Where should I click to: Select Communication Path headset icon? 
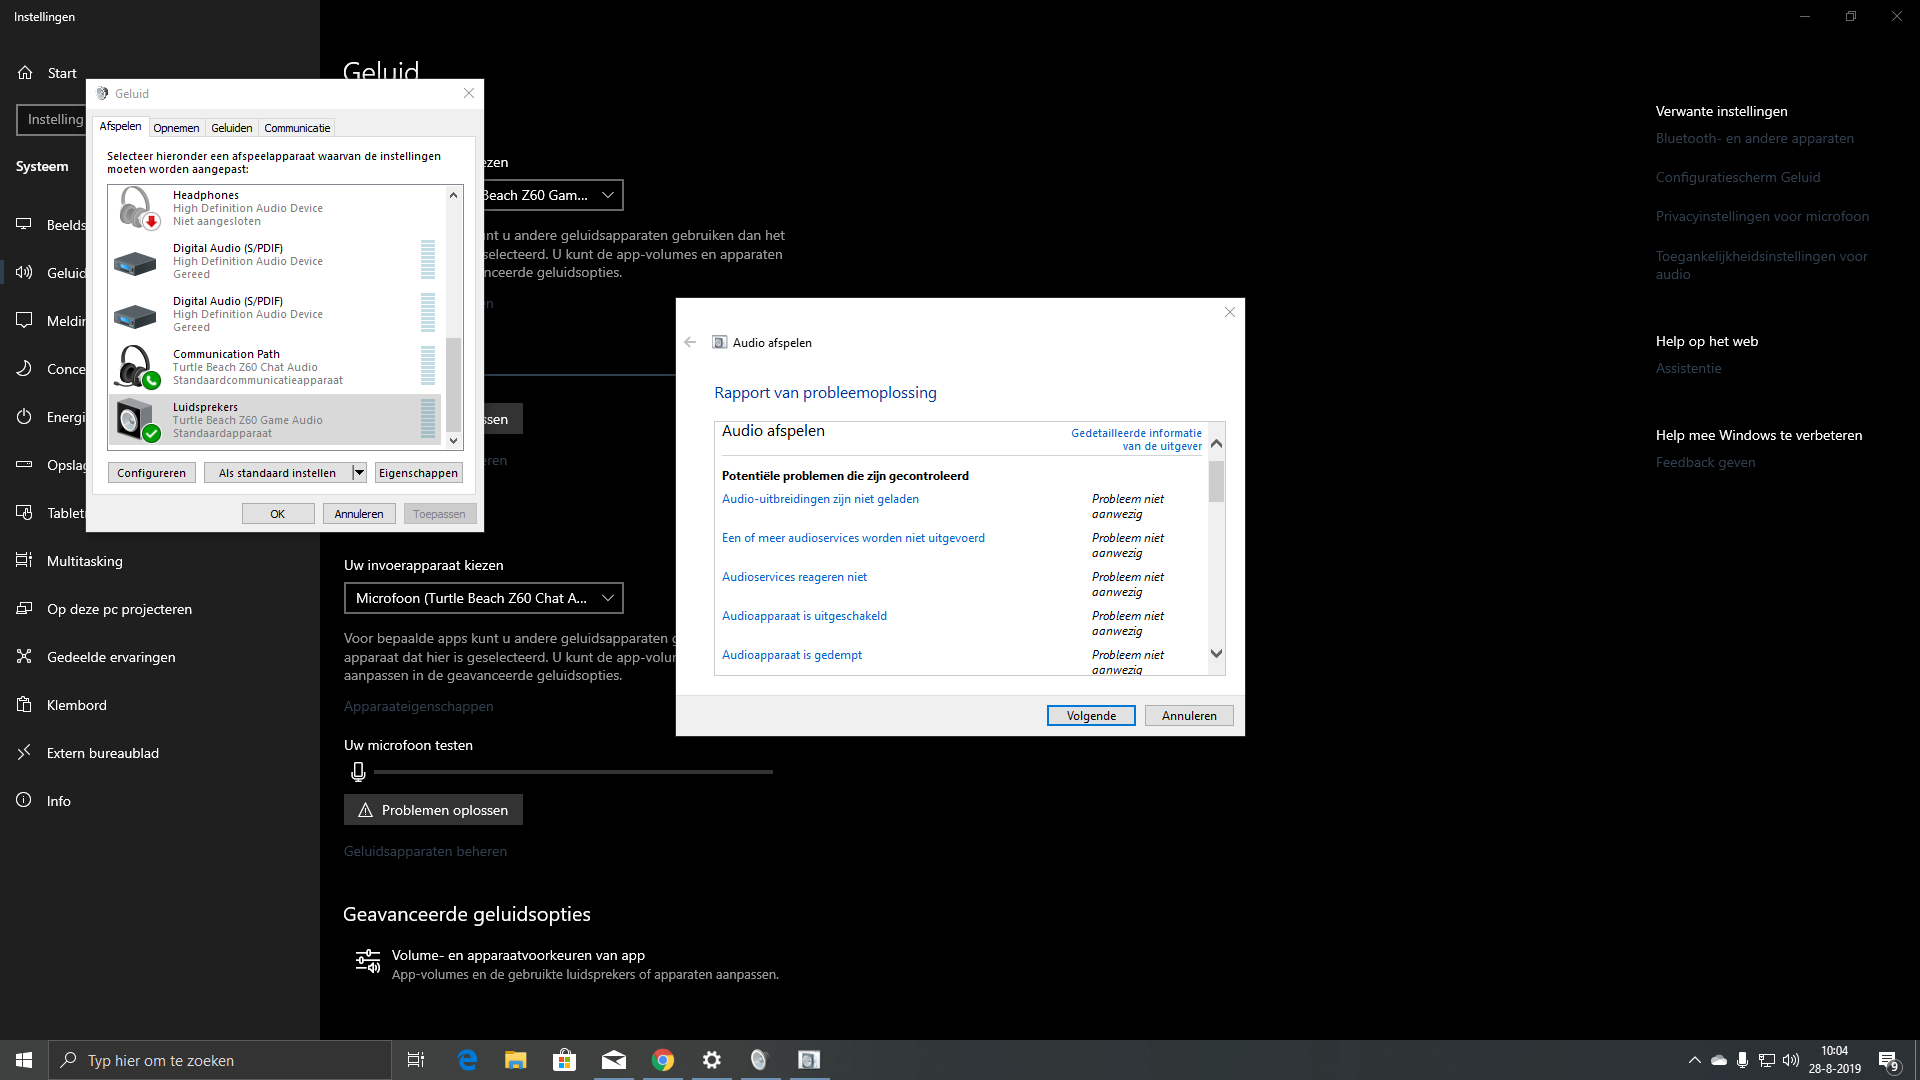pos(137,367)
